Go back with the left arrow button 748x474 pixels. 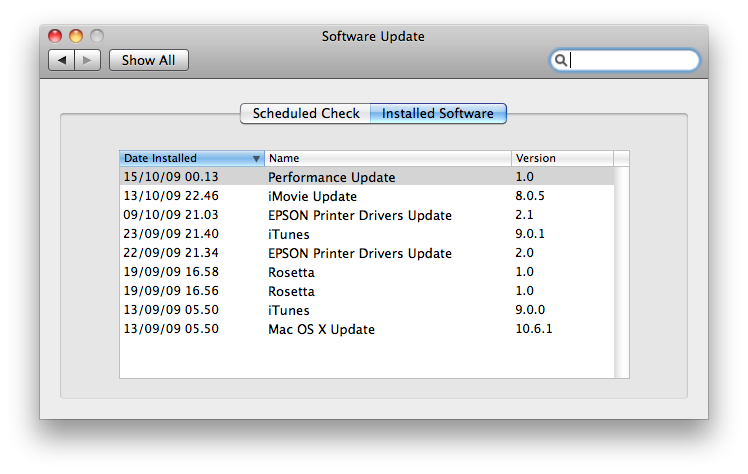pos(62,60)
